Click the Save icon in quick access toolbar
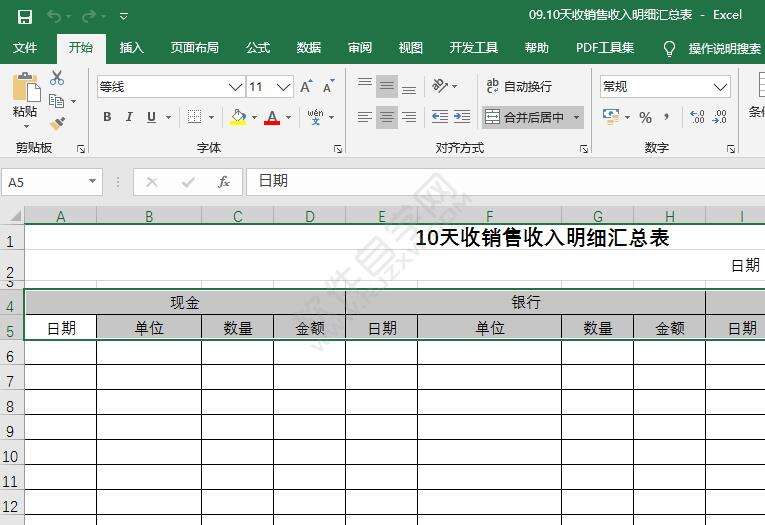The width and height of the screenshot is (765, 525). [x=25, y=17]
